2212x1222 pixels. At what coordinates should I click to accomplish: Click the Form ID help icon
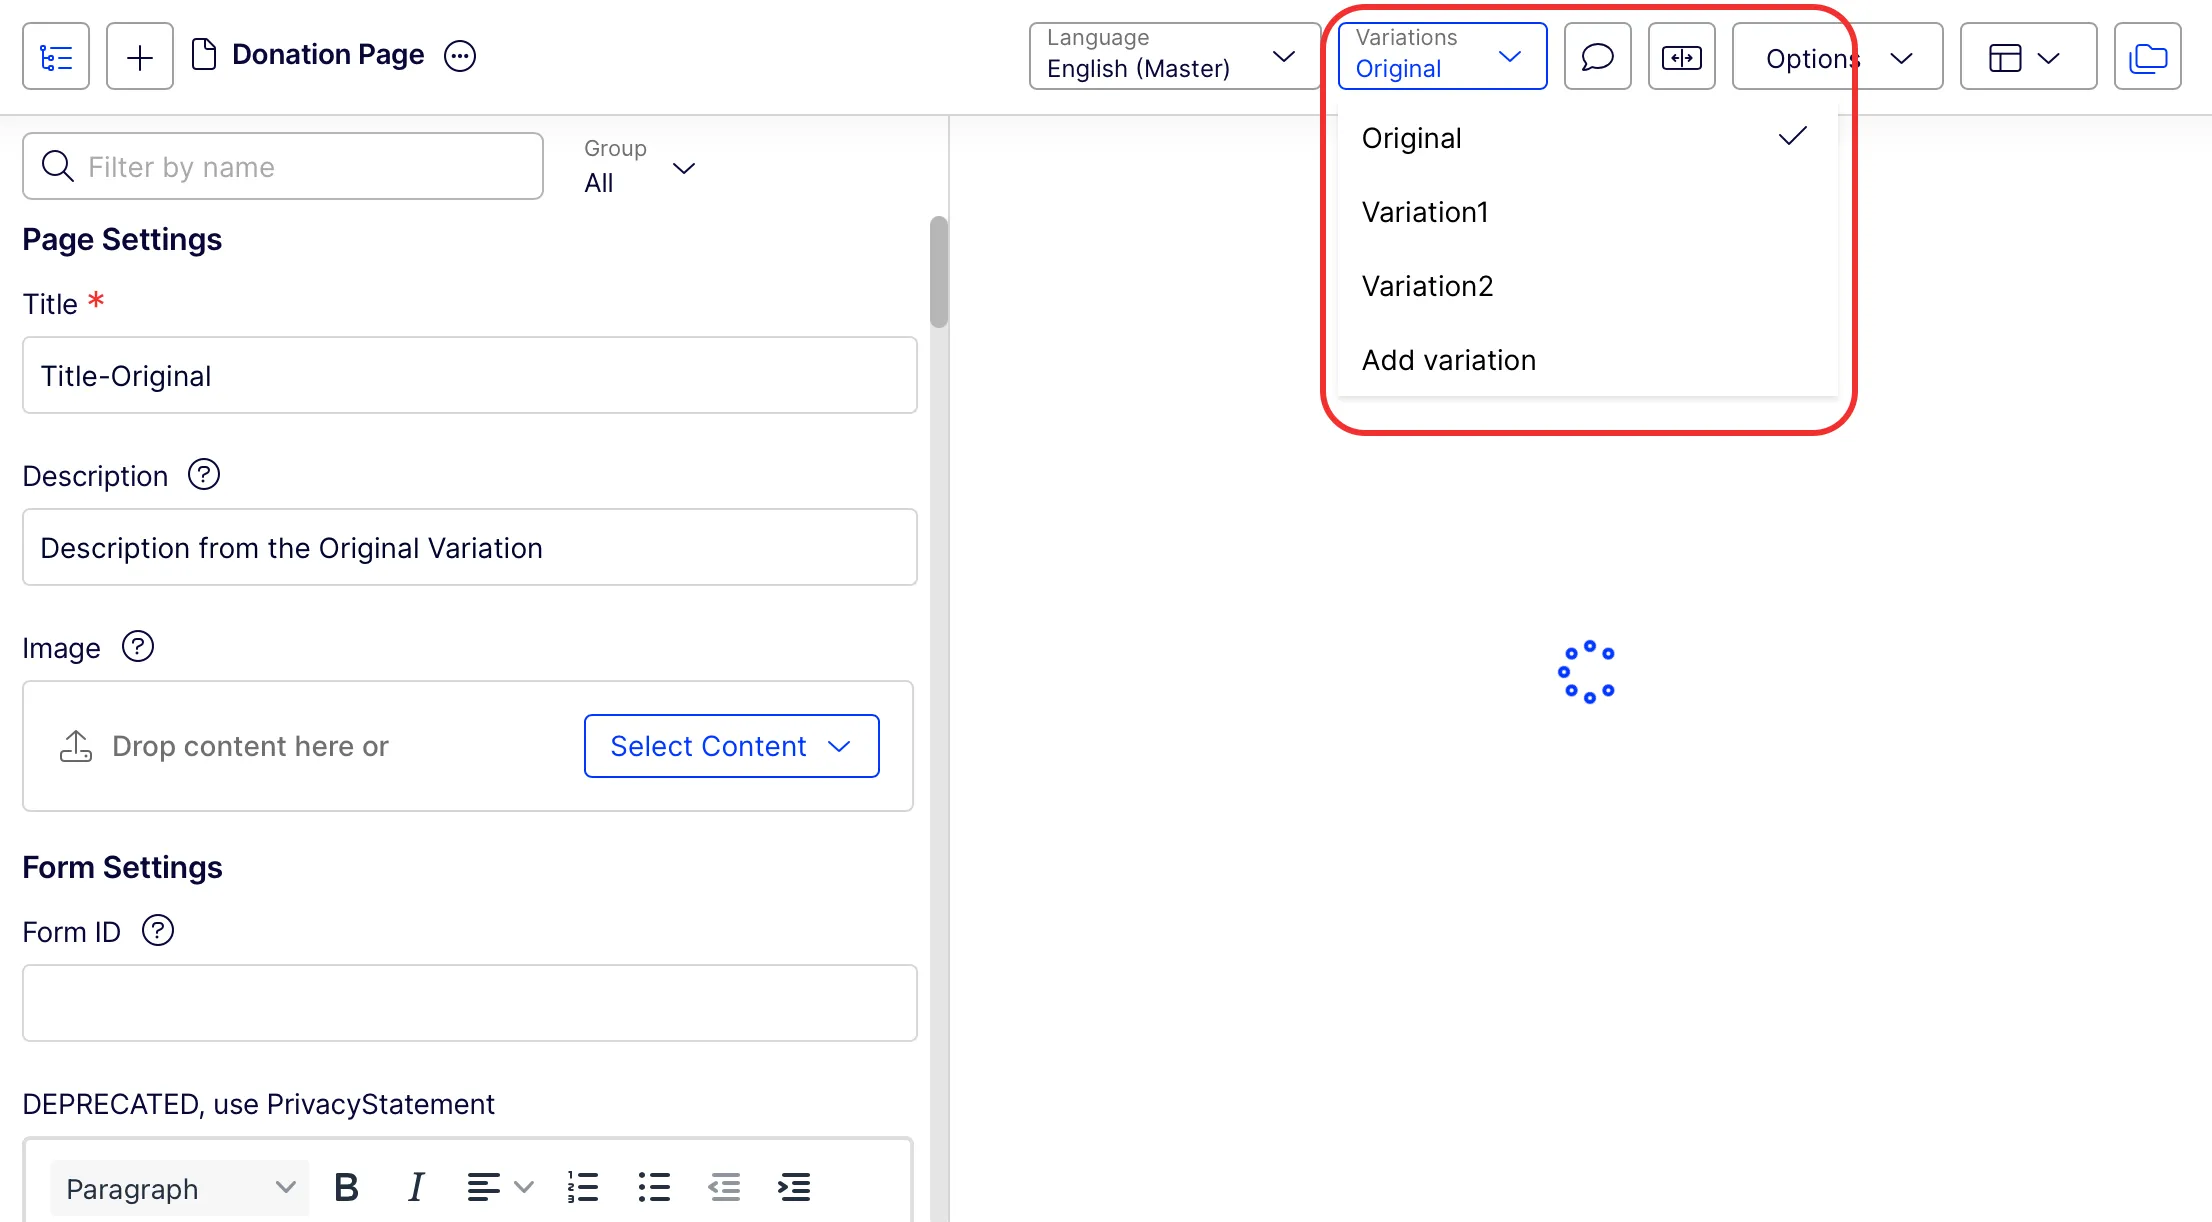(158, 930)
